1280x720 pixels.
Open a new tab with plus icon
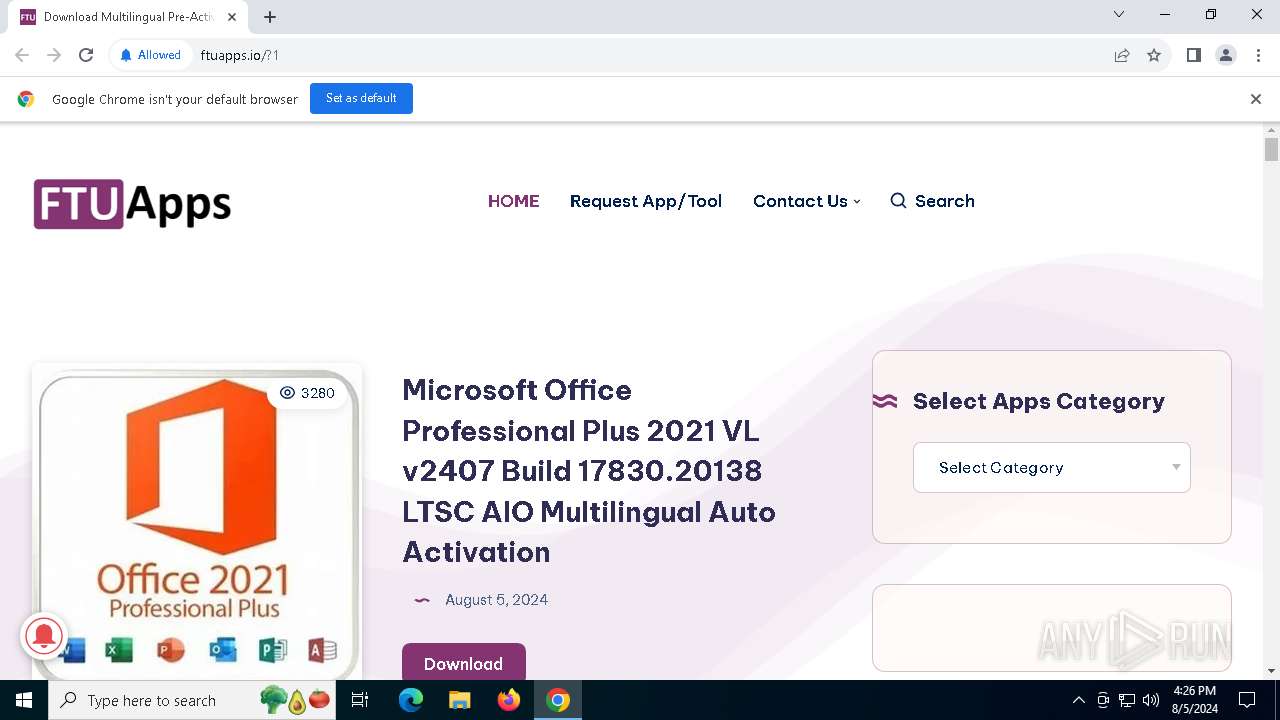(270, 17)
